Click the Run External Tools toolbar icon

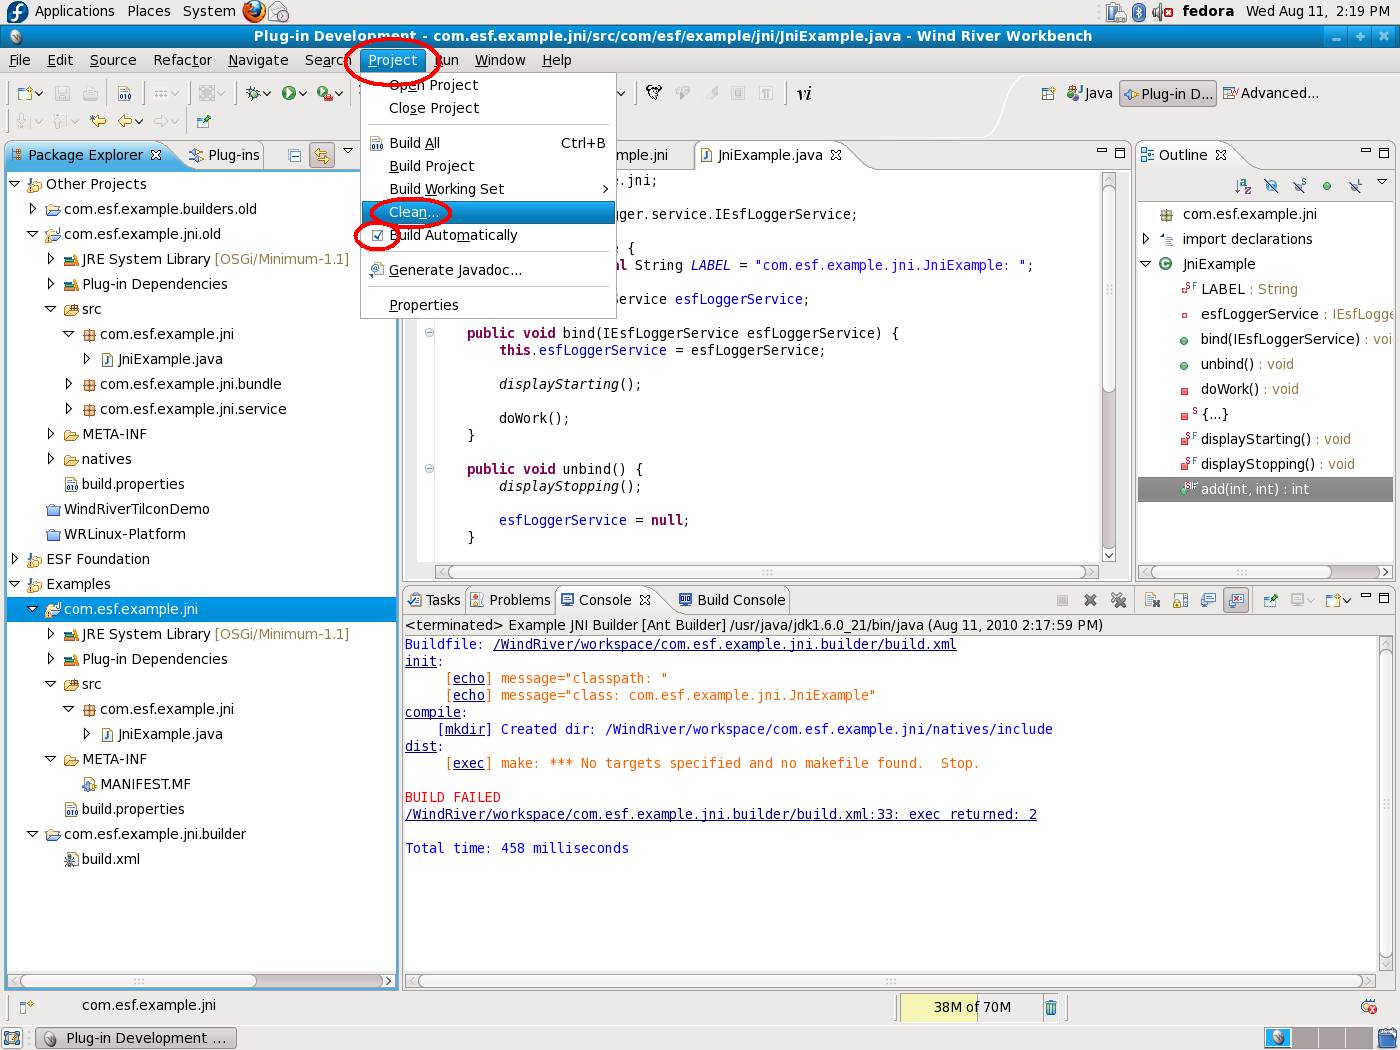coord(324,93)
